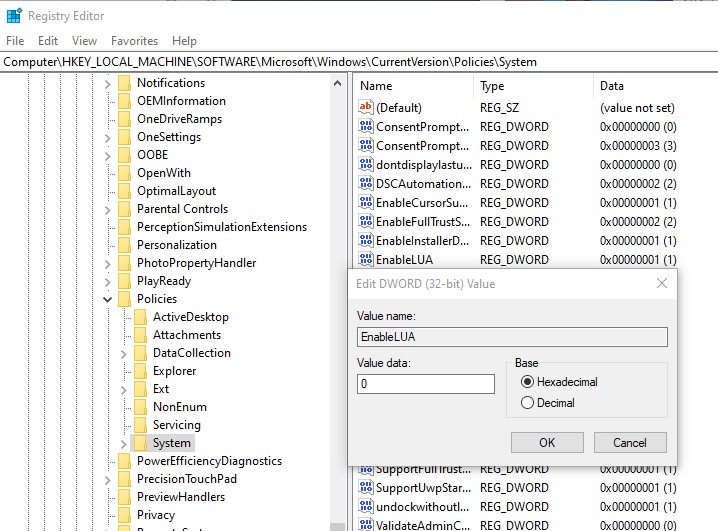Click the folder icon of Servicing key
Viewport: 718px width, 531px height.
140,425
